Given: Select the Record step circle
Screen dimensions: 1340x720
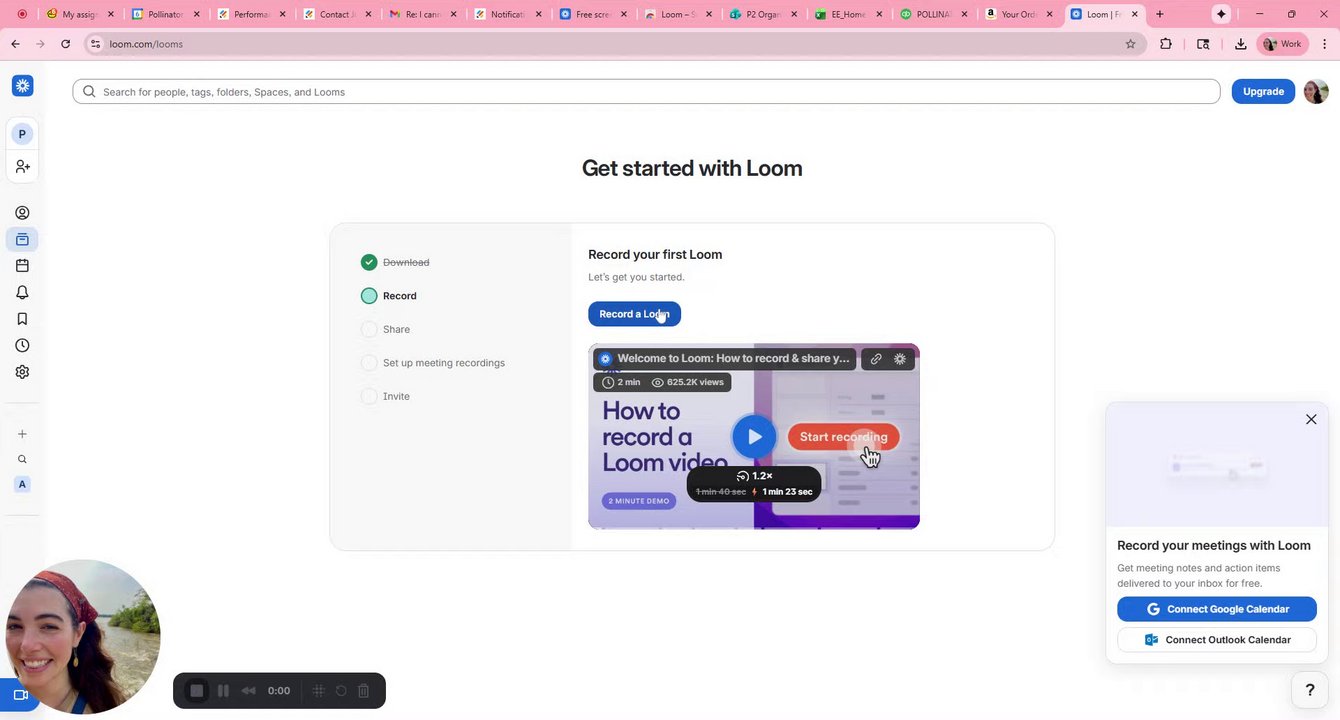Looking at the screenshot, I should click(369, 296).
